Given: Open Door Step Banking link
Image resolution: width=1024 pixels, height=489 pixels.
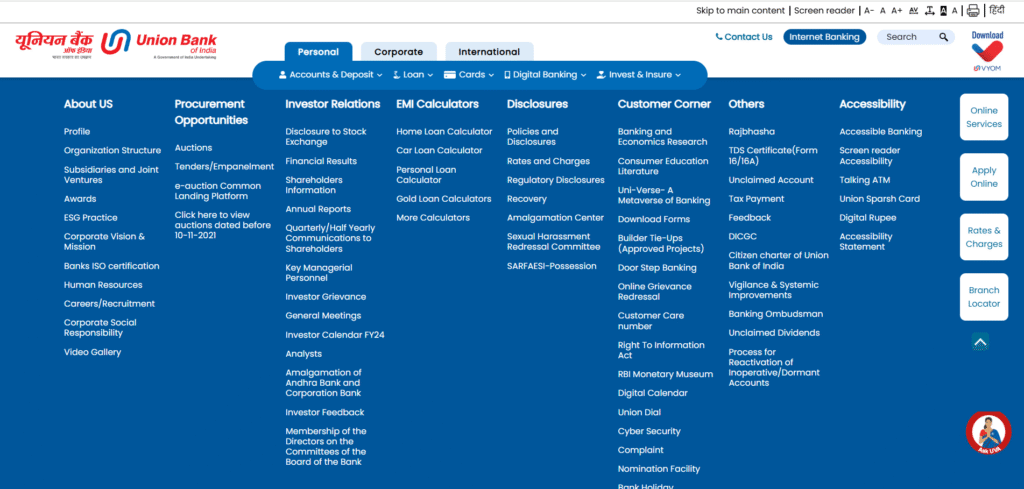Looking at the screenshot, I should (x=657, y=268).
